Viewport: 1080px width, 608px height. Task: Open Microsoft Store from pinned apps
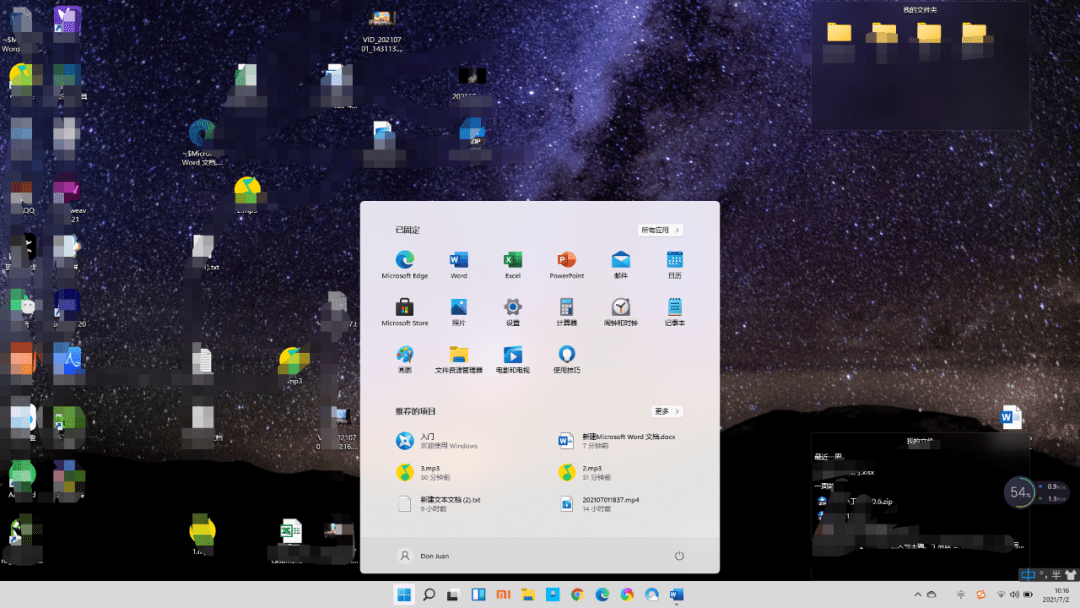pos(404,312)
